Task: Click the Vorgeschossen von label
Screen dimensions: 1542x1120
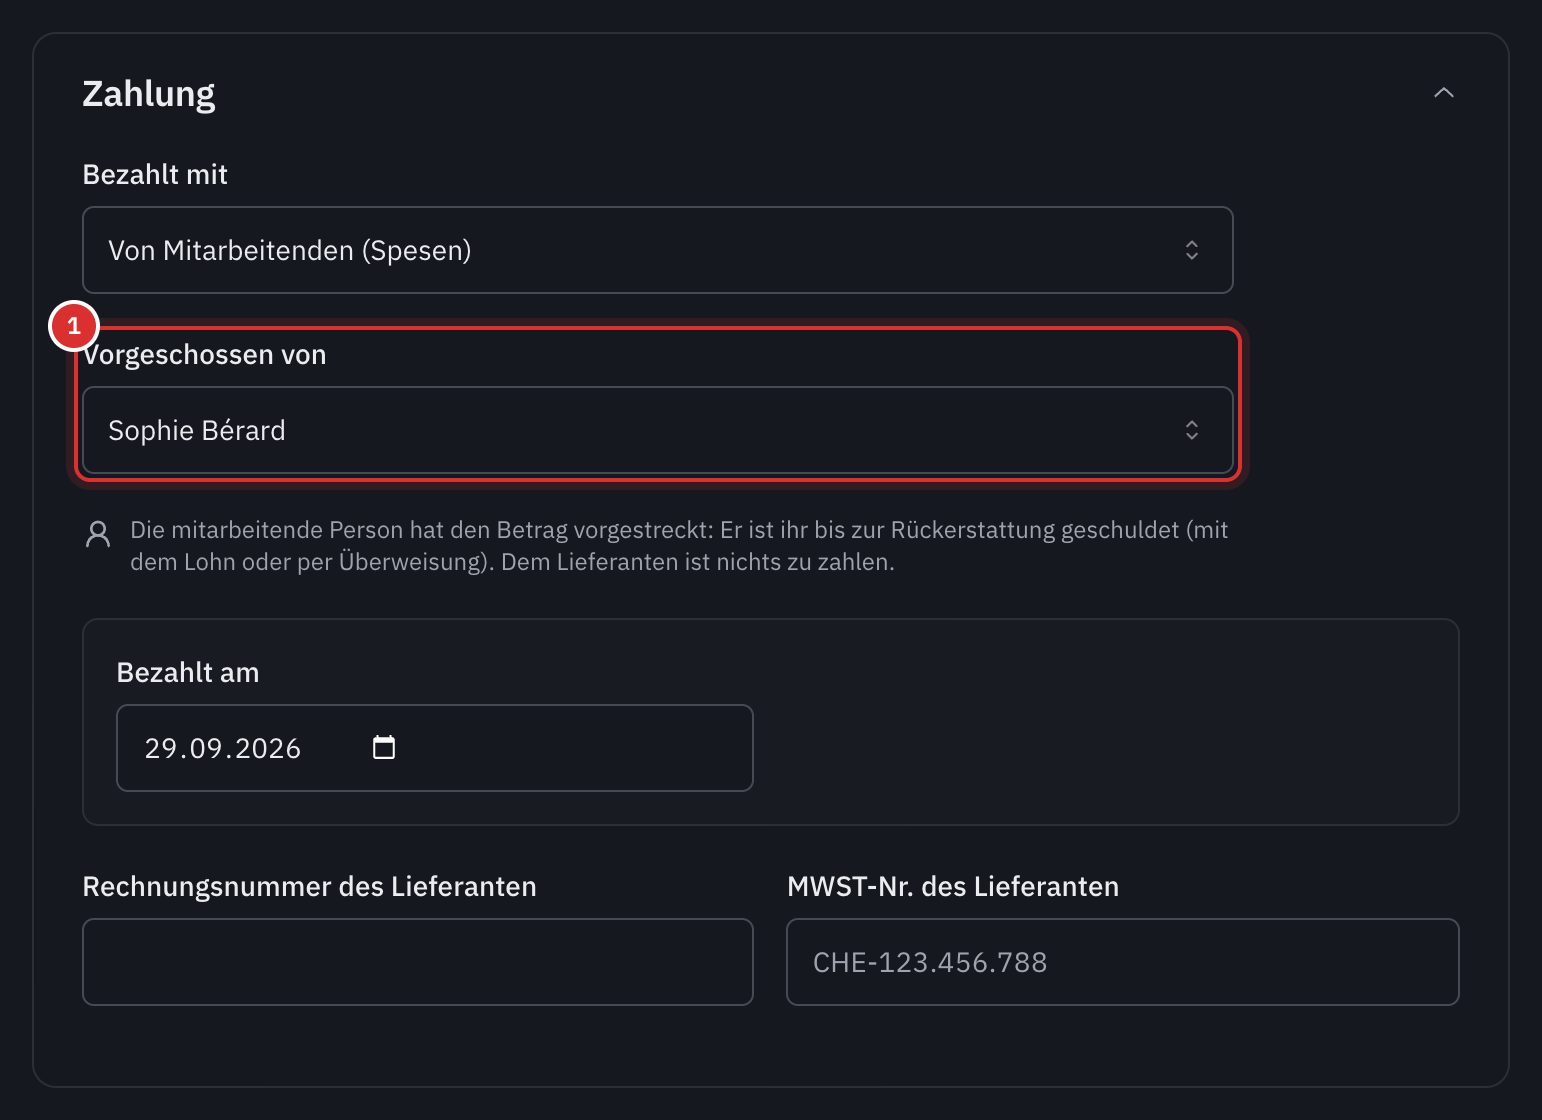Action: click(205, 355)
